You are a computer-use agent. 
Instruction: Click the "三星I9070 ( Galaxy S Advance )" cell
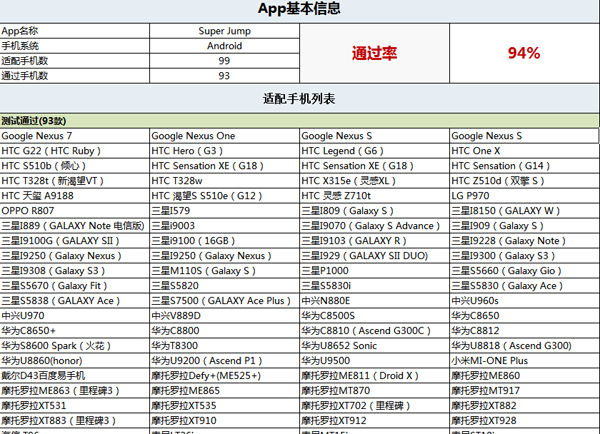374,226
